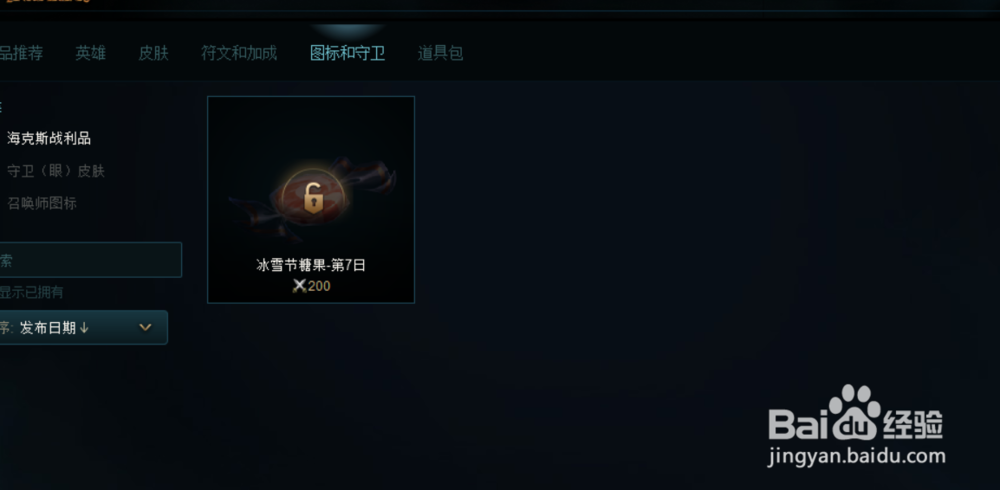Image resolution: width=1000 pixels, height=490 pixels.
Task: Click the currency icon beside 200
Action: (x=299, y=286)
